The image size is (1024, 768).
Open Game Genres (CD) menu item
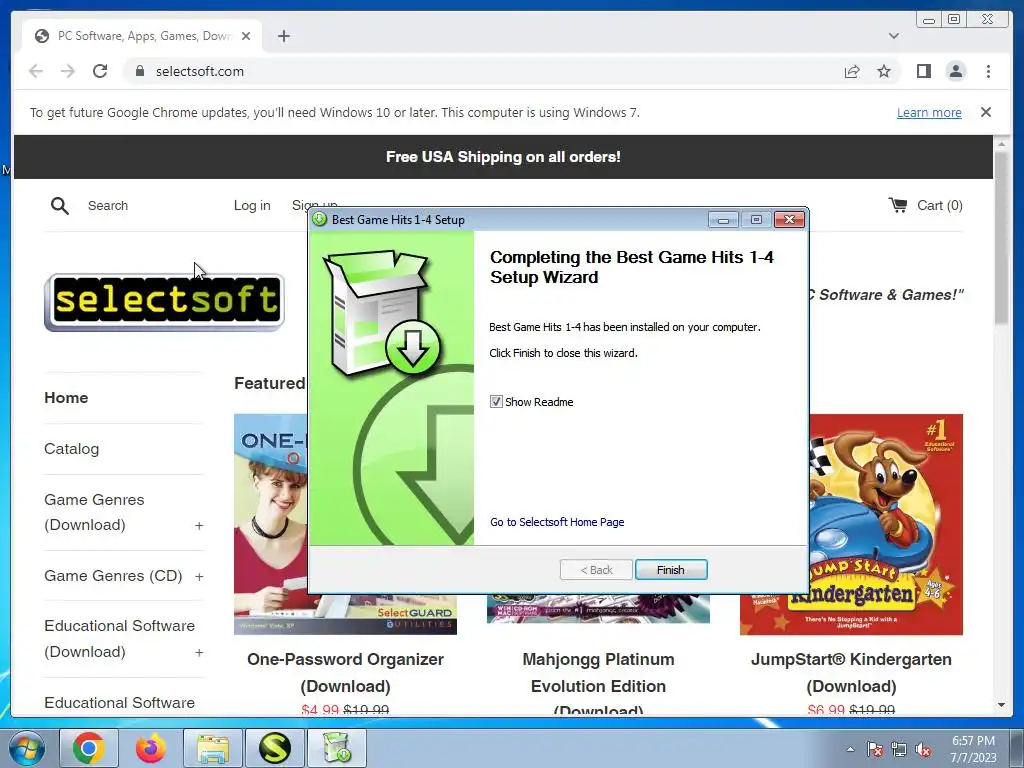click(113, 576)
